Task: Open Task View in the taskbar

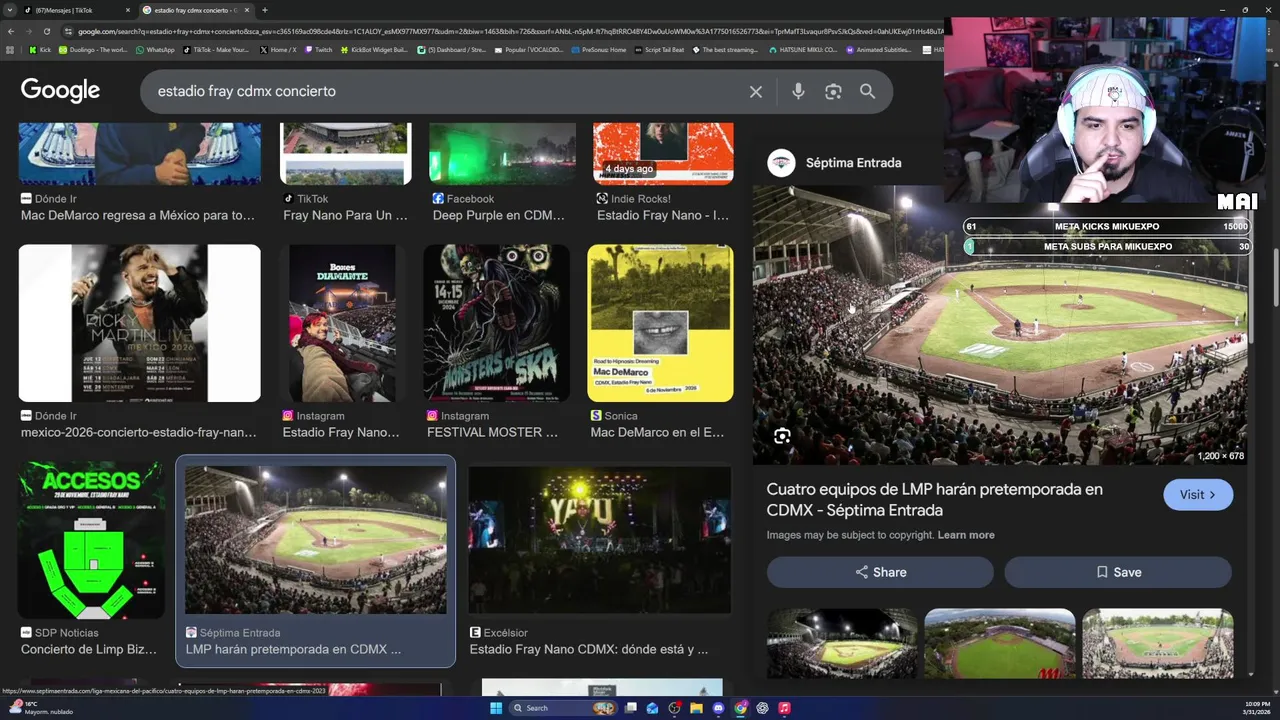Action: (631, 708)
